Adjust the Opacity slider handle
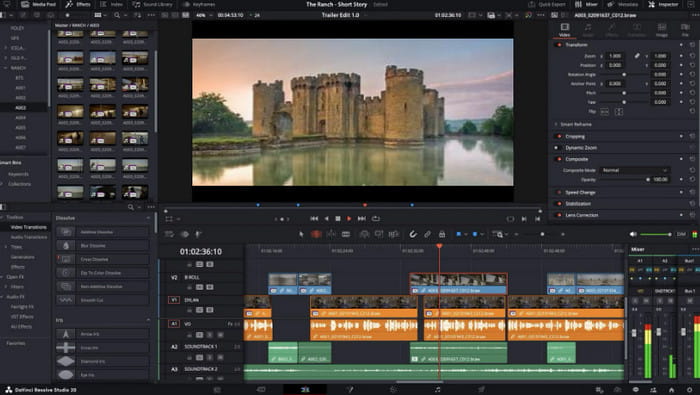 (647, 180)
